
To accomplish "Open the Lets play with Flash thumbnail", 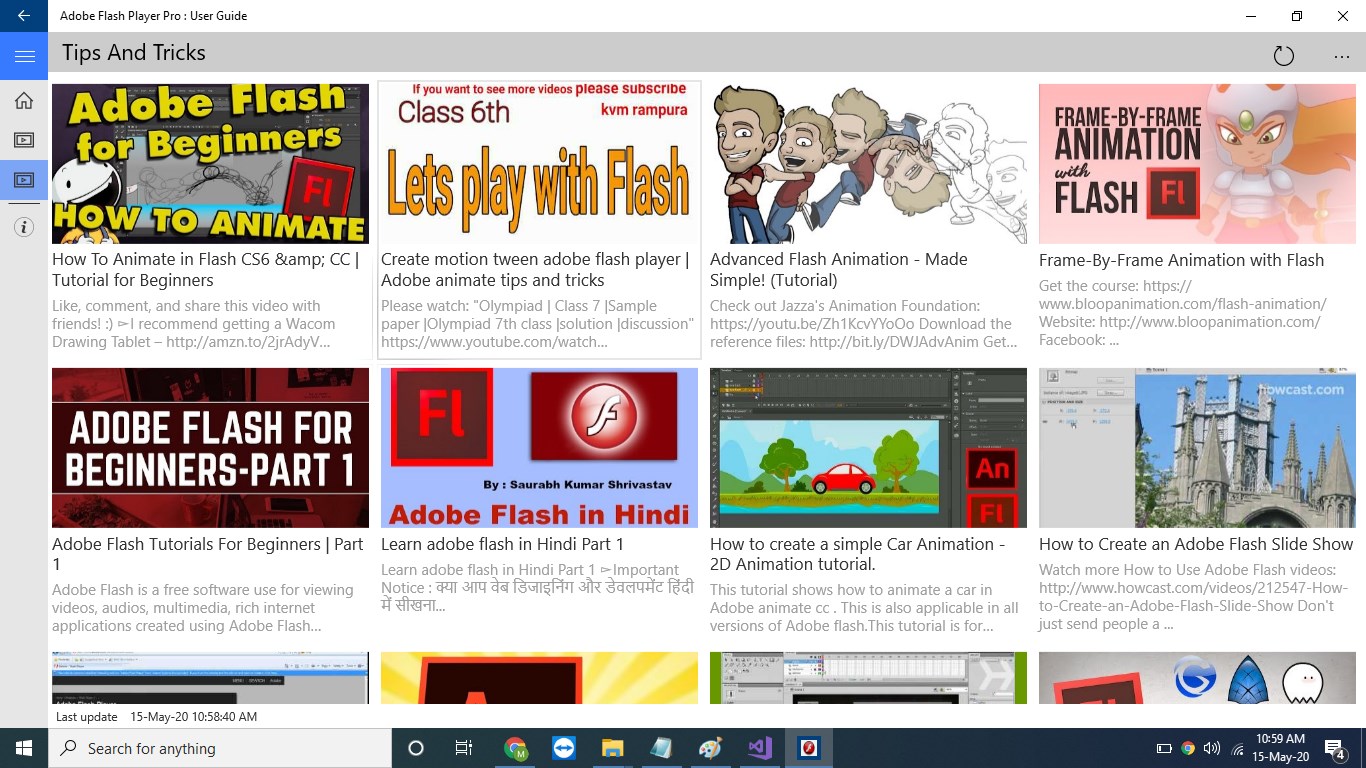I will pyautogui.click(x=539, y=164).
